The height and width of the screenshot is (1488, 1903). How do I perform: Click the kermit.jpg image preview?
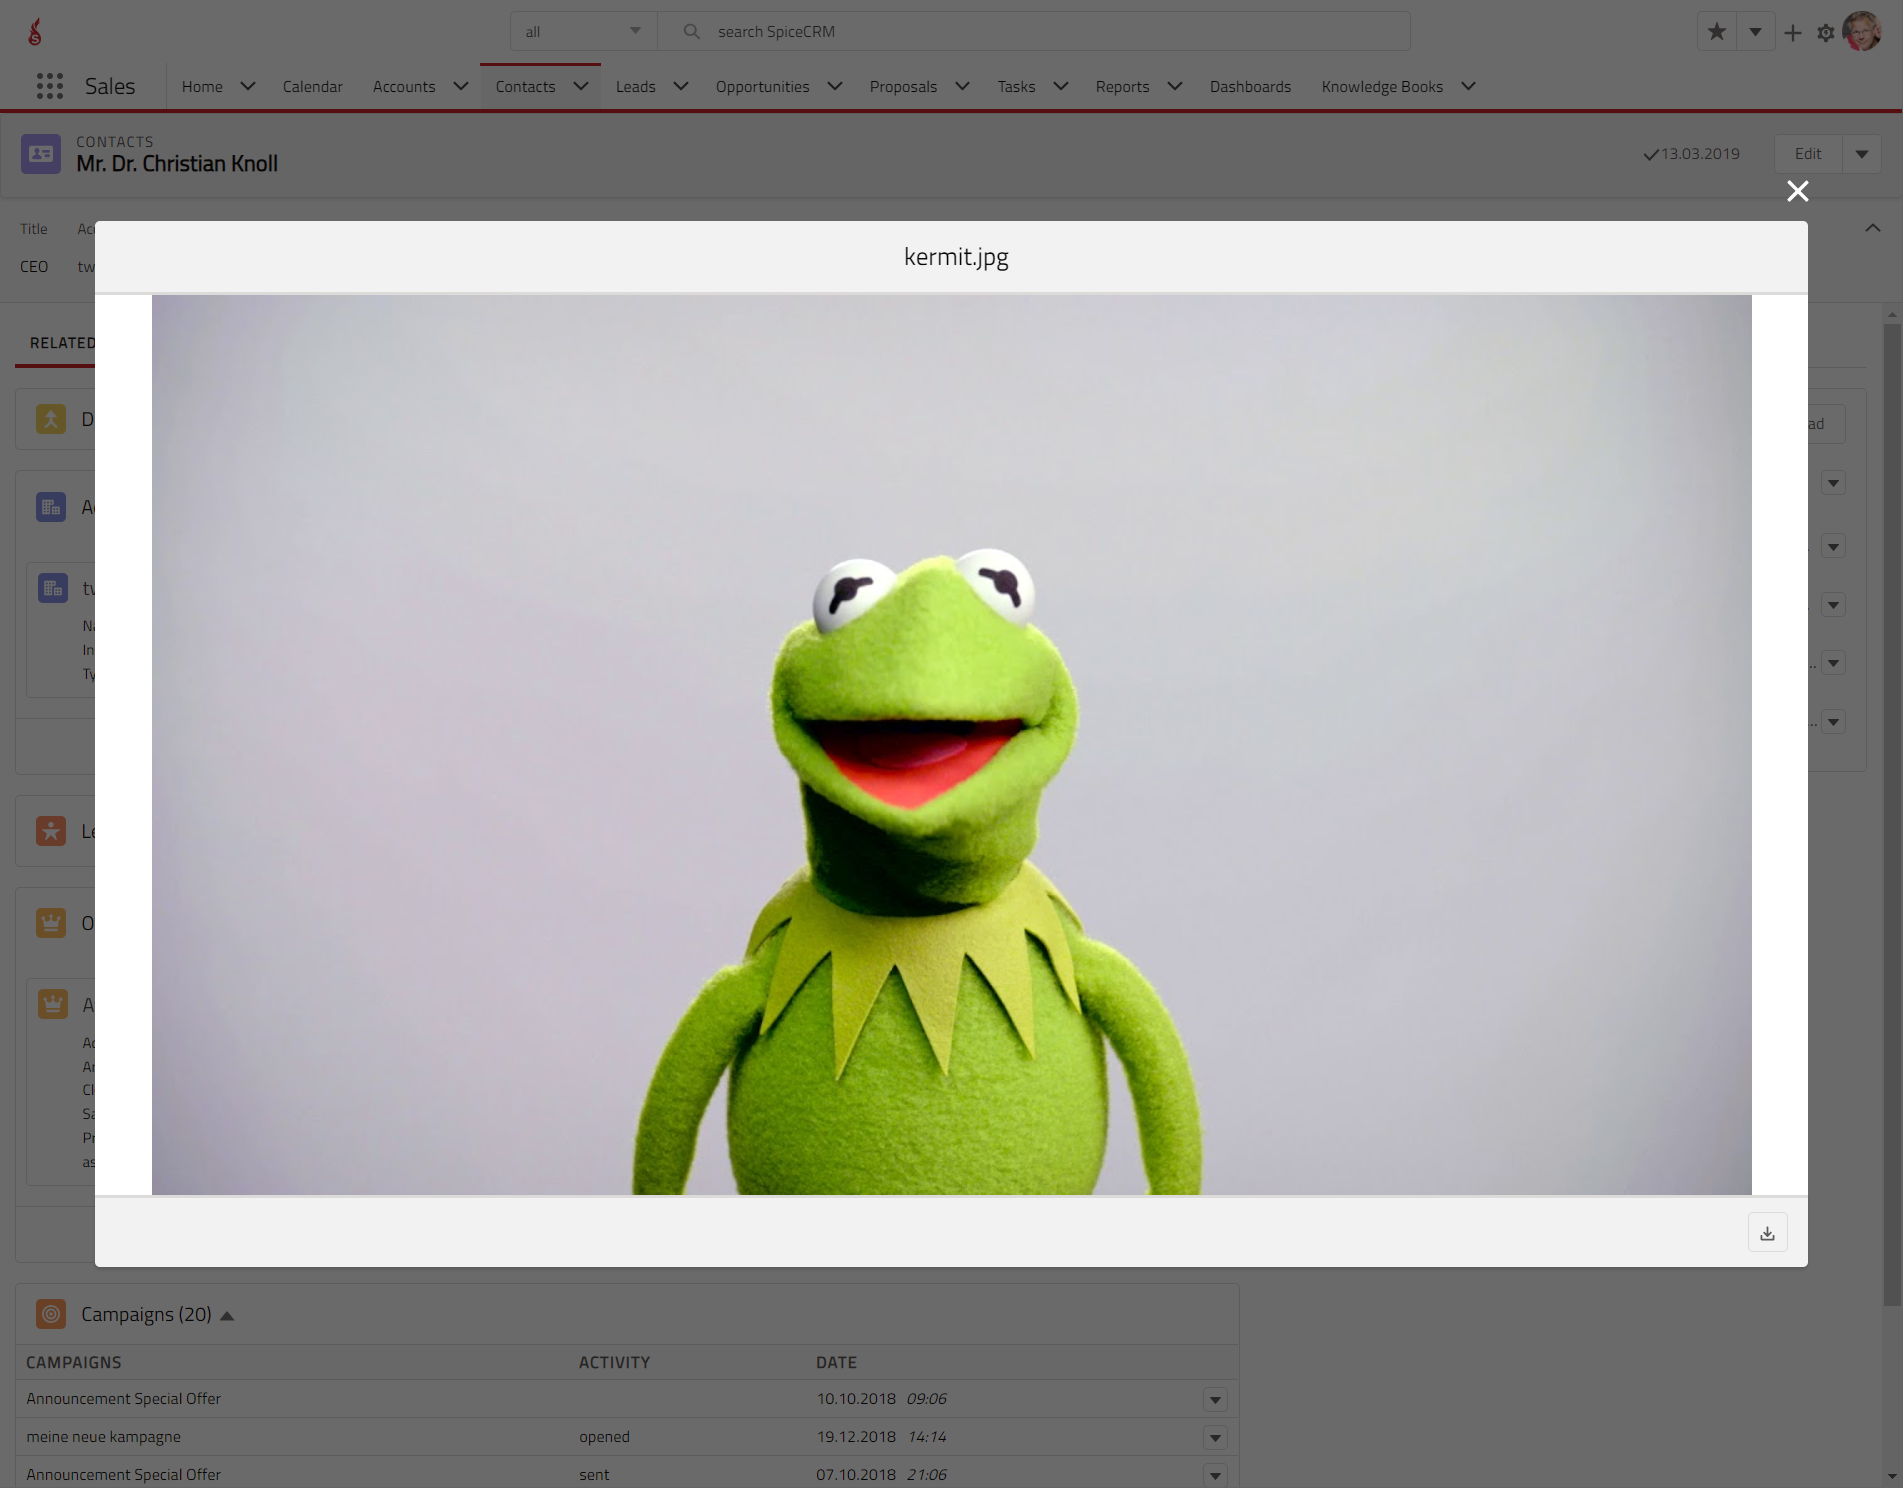[952, 745]
